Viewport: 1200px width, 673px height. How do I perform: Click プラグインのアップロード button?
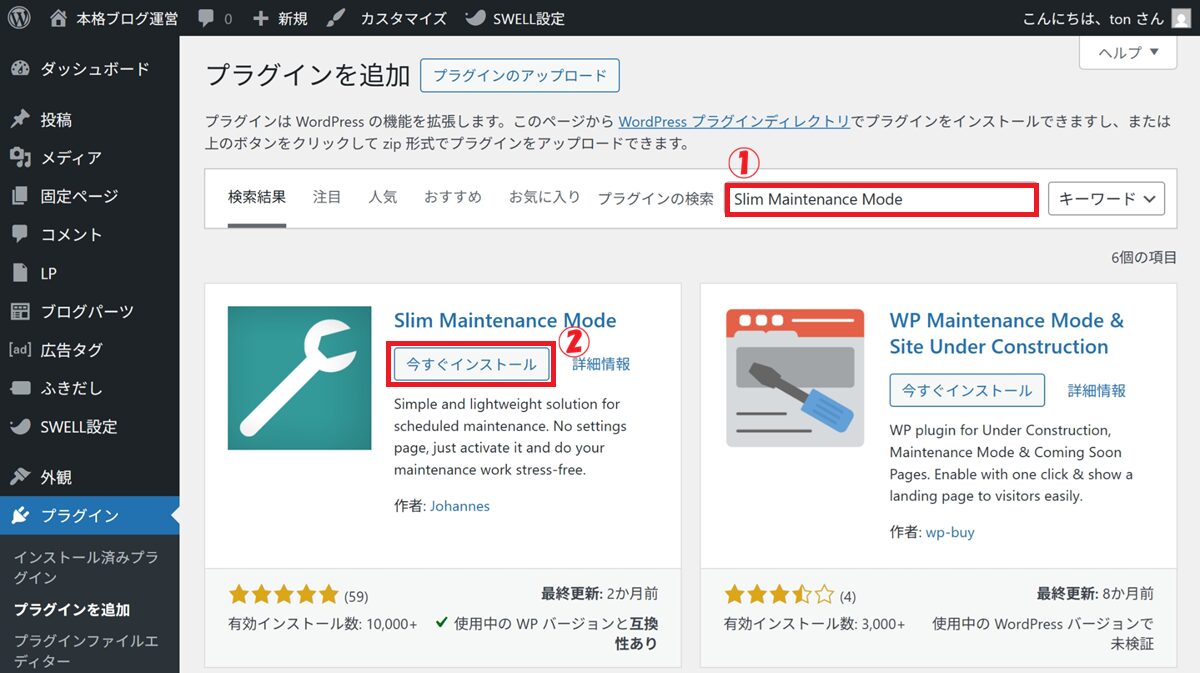(x=519, y=75)
